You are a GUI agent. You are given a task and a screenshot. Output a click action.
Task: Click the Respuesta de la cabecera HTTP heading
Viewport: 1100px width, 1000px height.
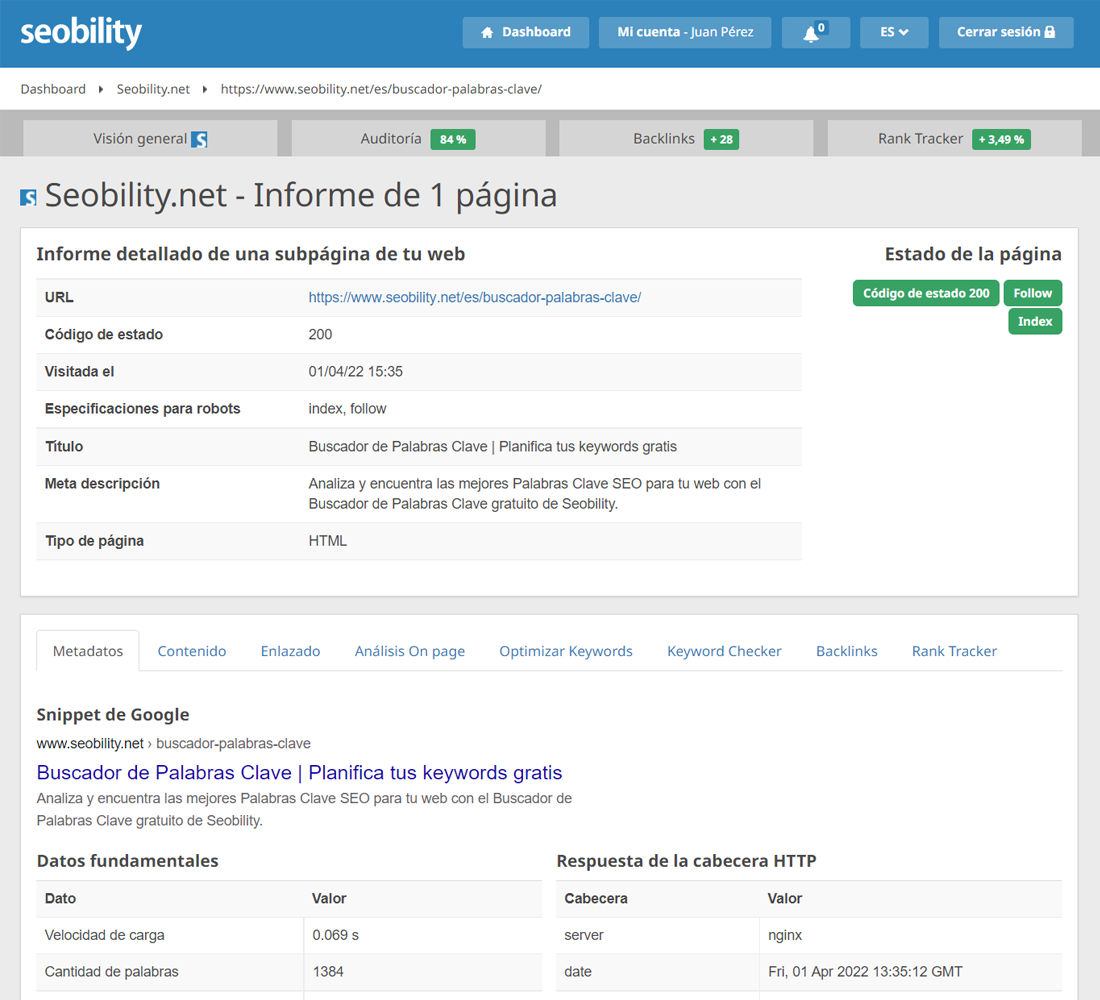pos(686,860)
